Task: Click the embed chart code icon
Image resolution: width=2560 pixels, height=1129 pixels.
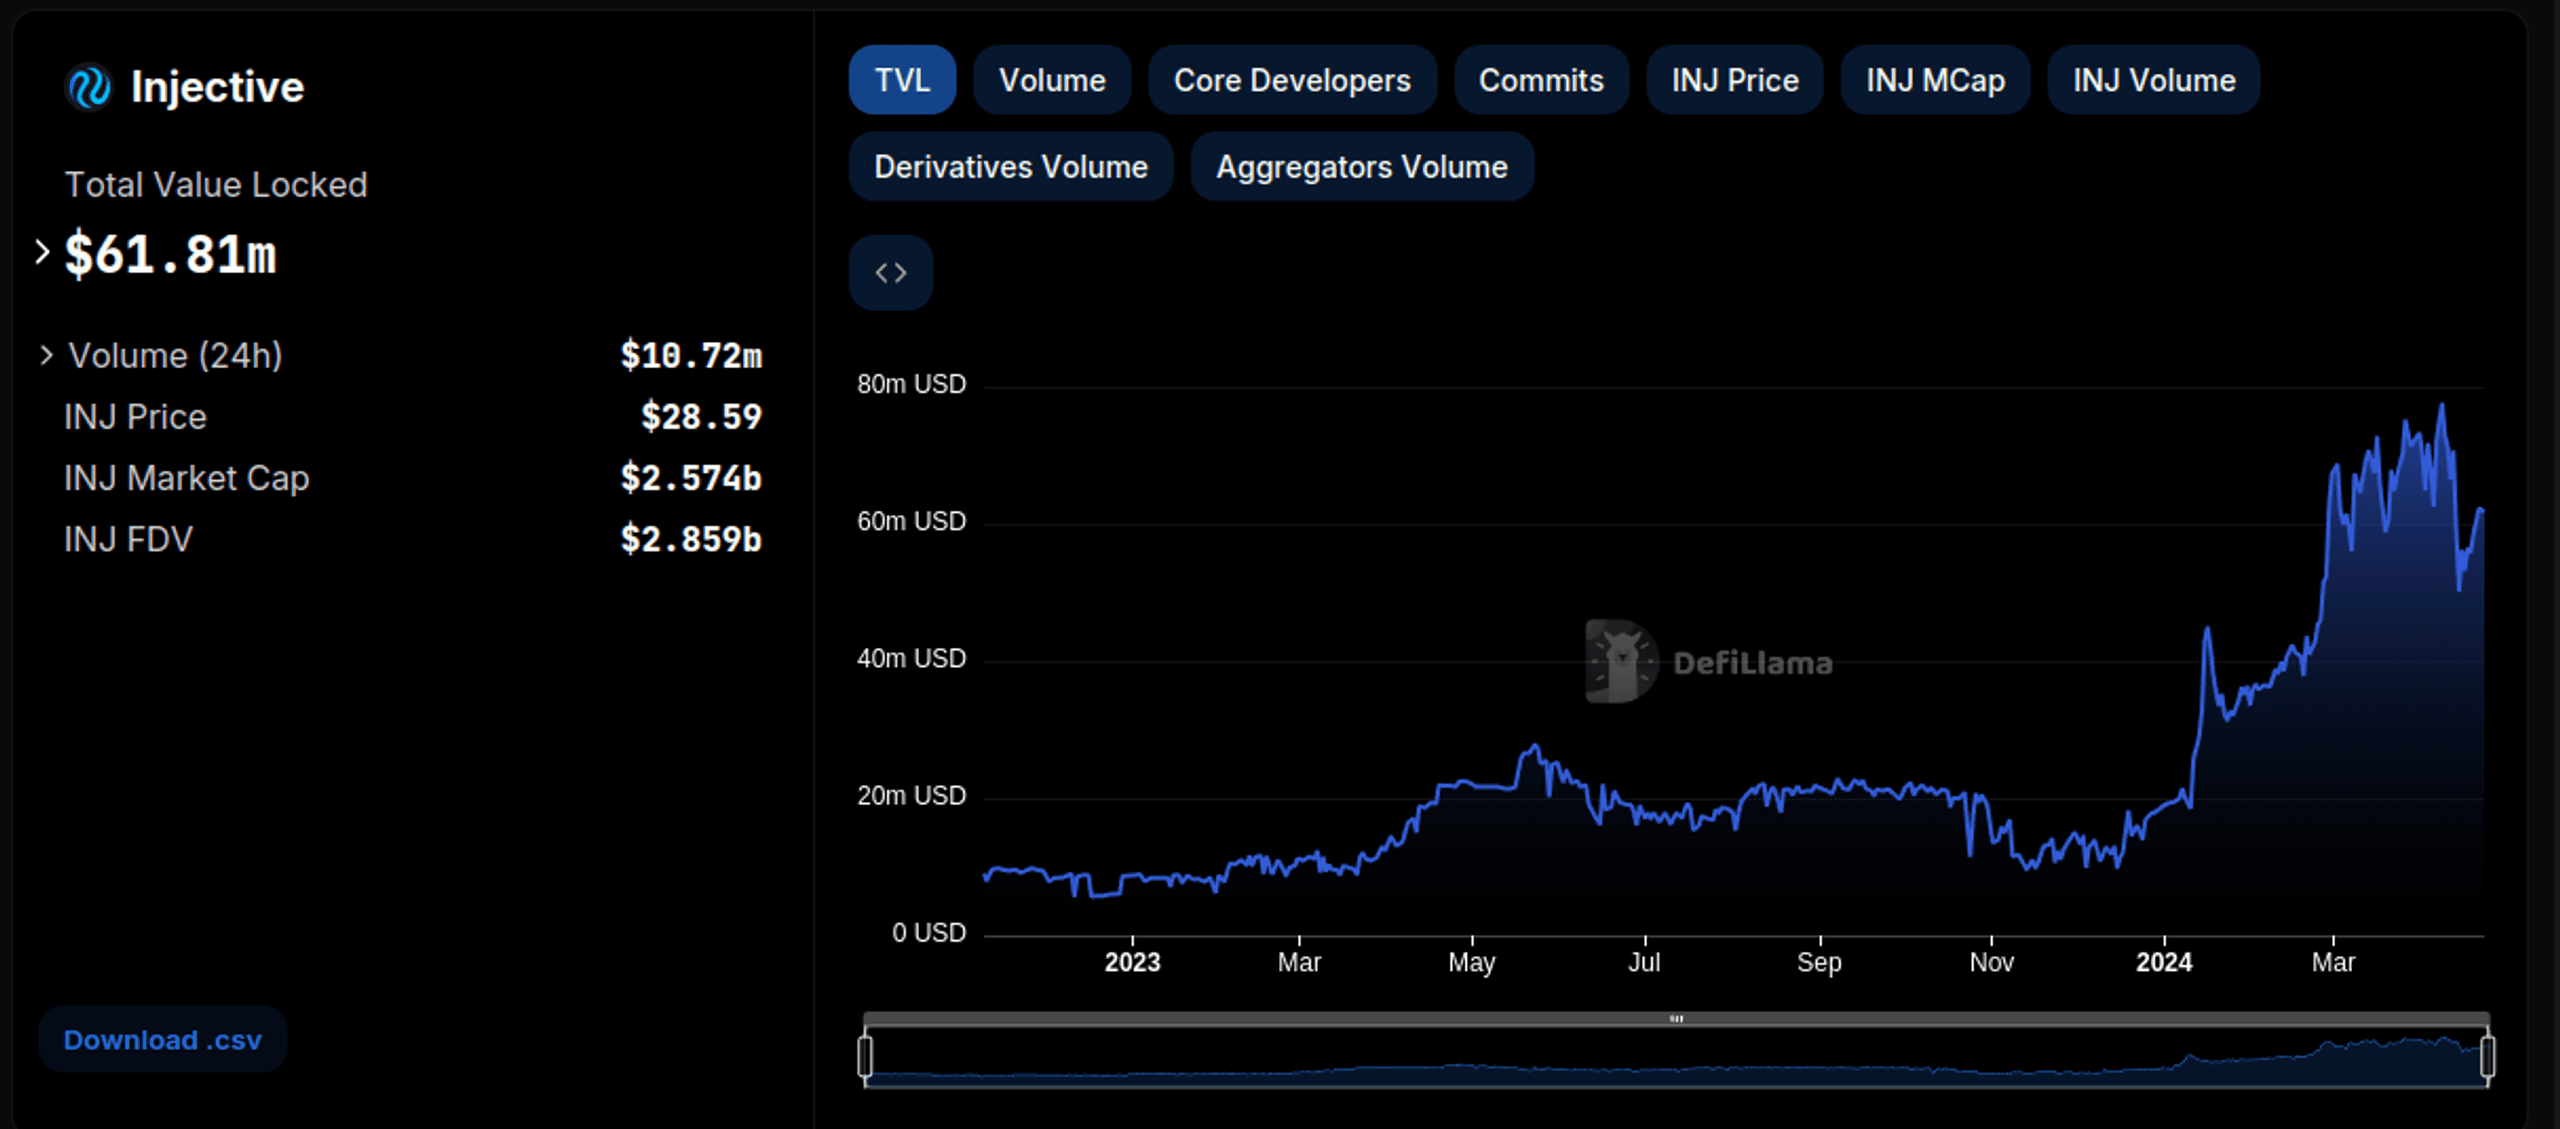Action: click(x=891, y=273)
